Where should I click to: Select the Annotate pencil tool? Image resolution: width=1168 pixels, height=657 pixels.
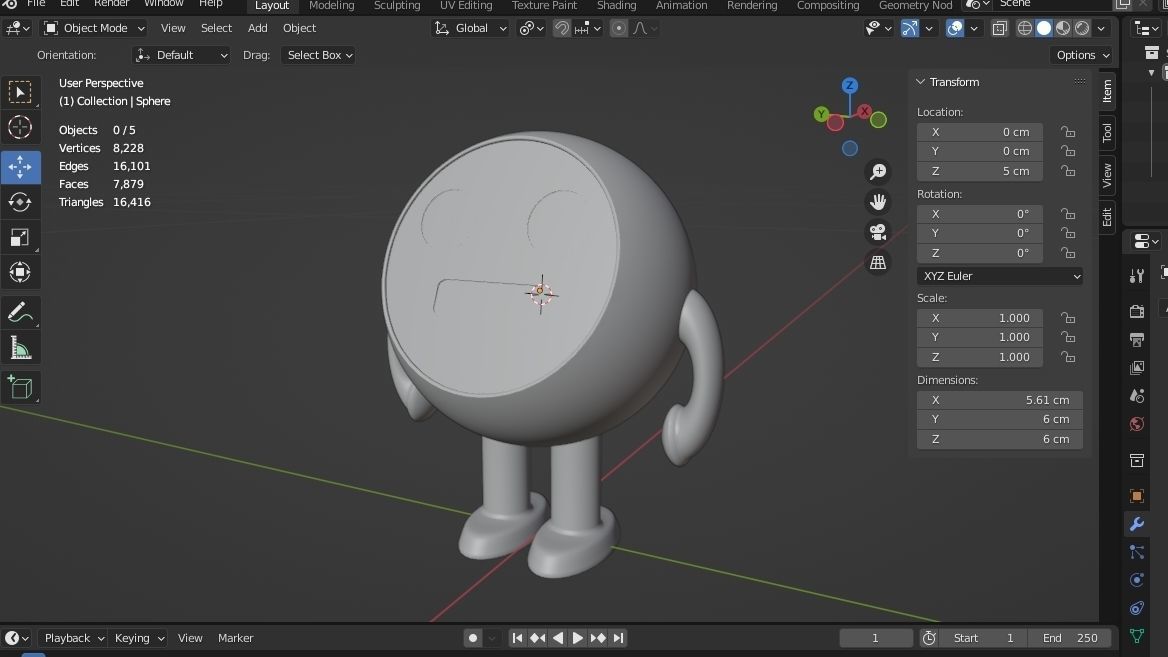pos(20,313)
